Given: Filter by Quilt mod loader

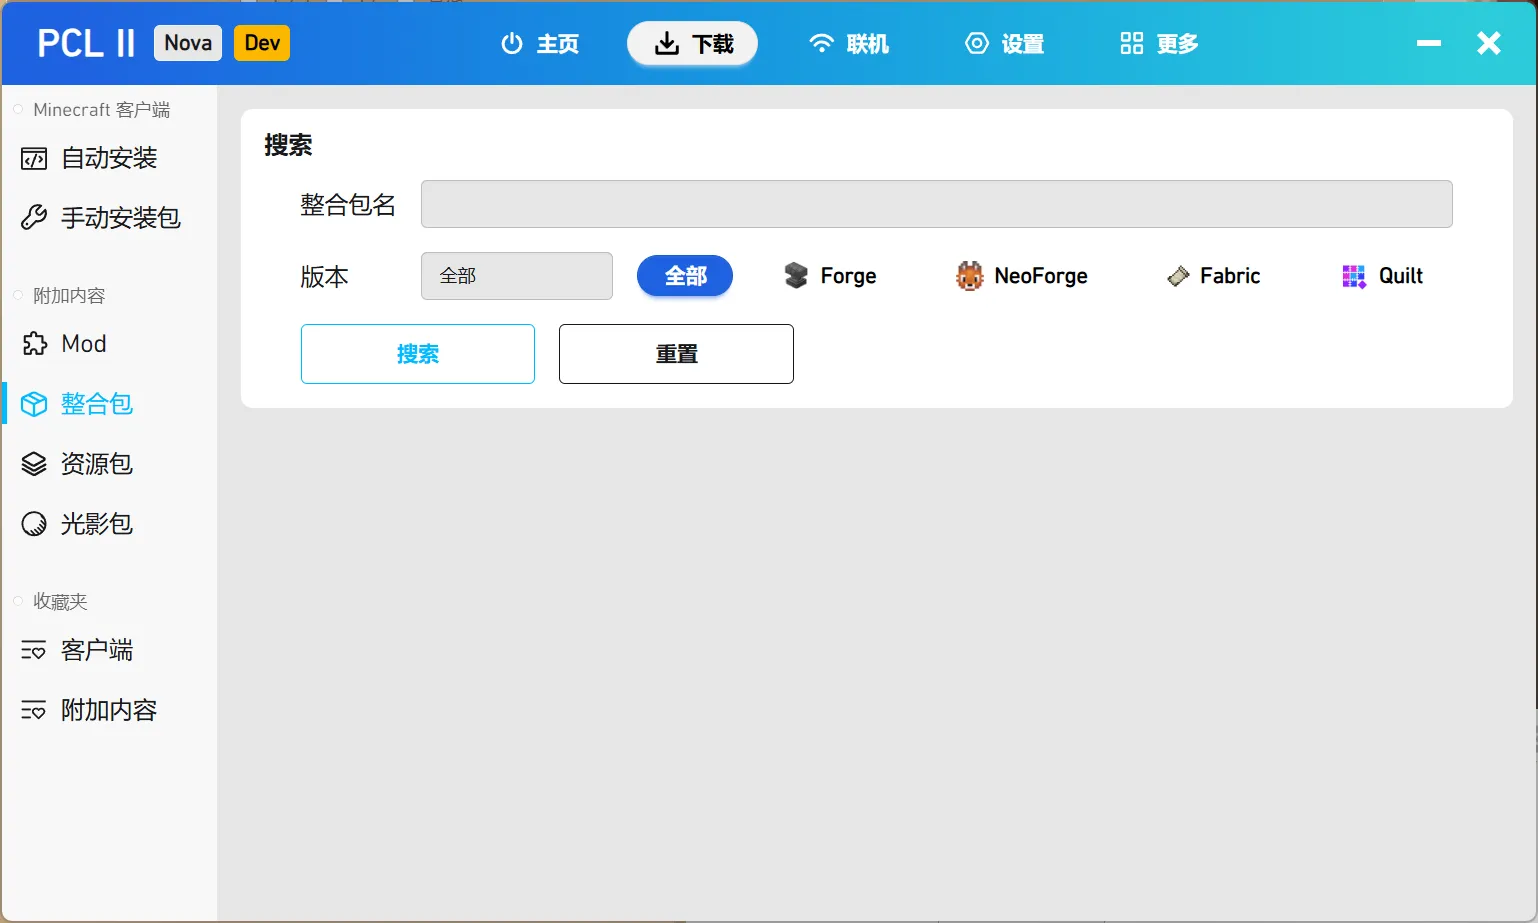Looking at the screenshot, I should coord(1383,276).
